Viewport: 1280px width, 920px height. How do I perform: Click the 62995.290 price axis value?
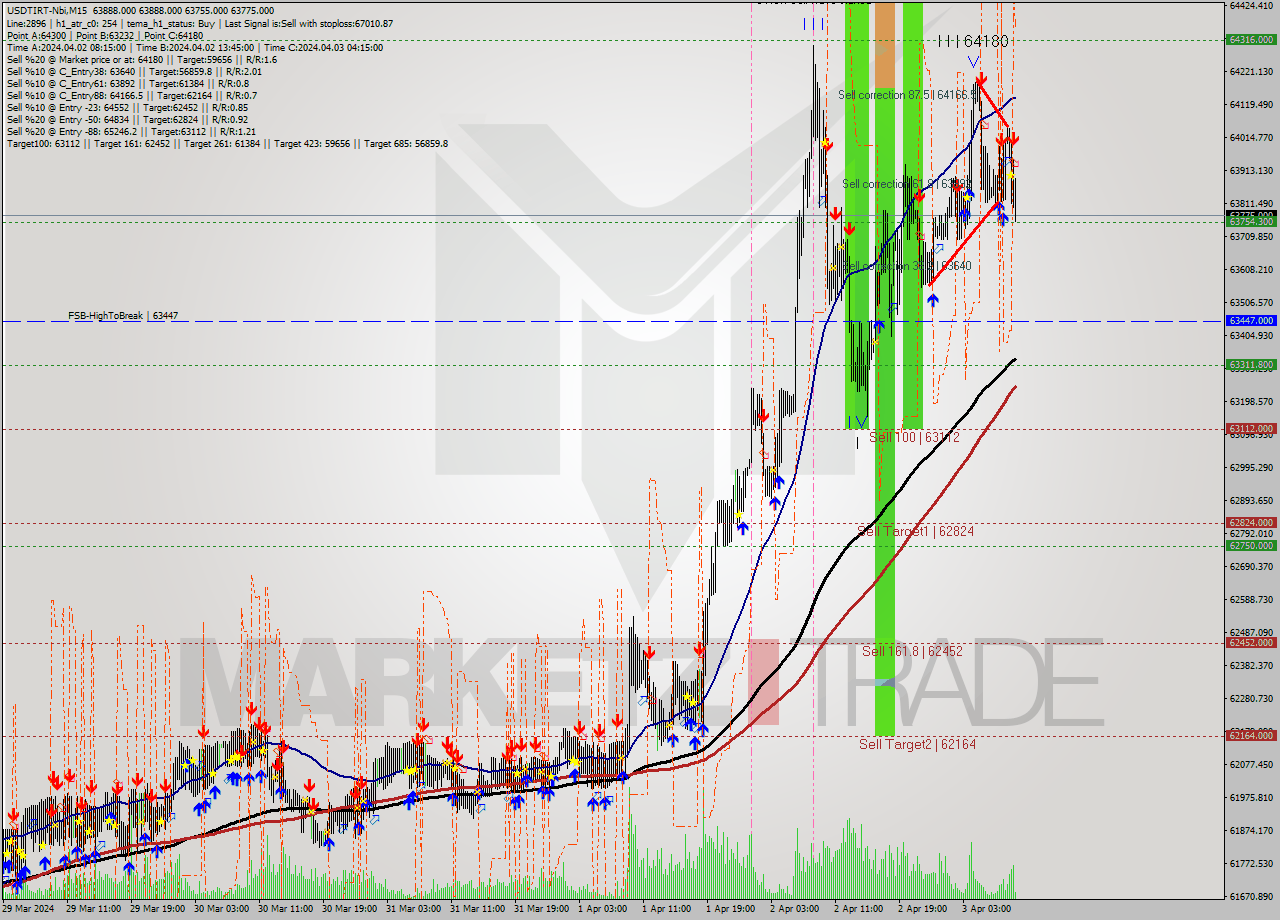[x=1251, y=467]
